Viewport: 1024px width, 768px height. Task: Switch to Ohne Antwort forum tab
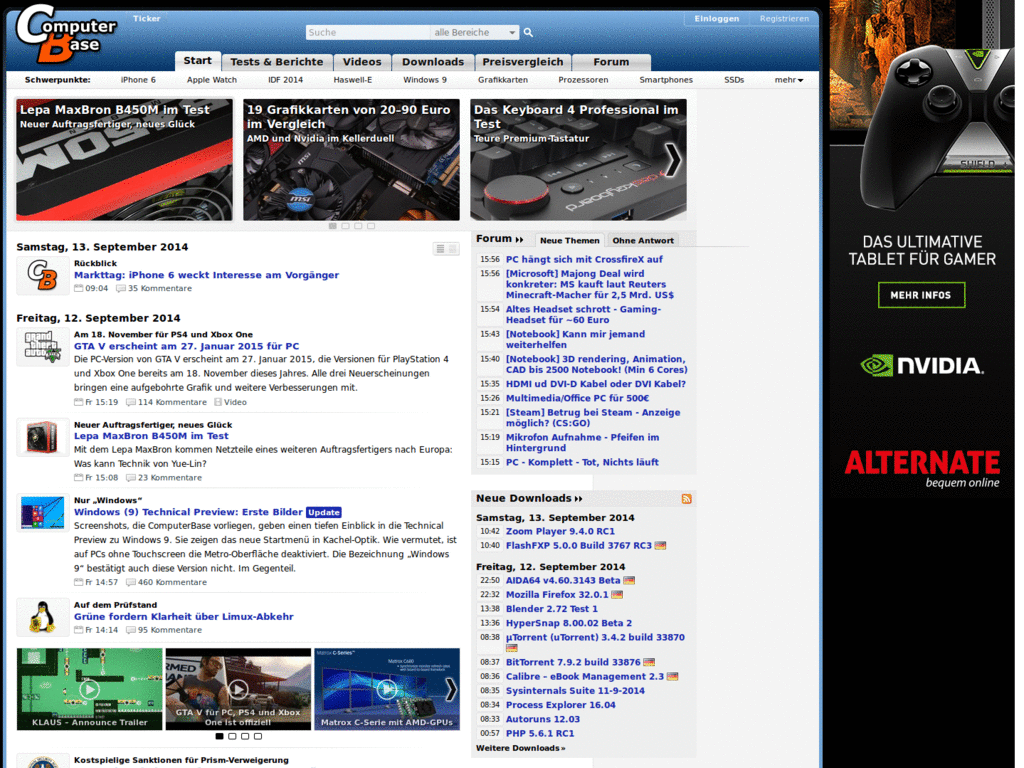coord(643,240)
